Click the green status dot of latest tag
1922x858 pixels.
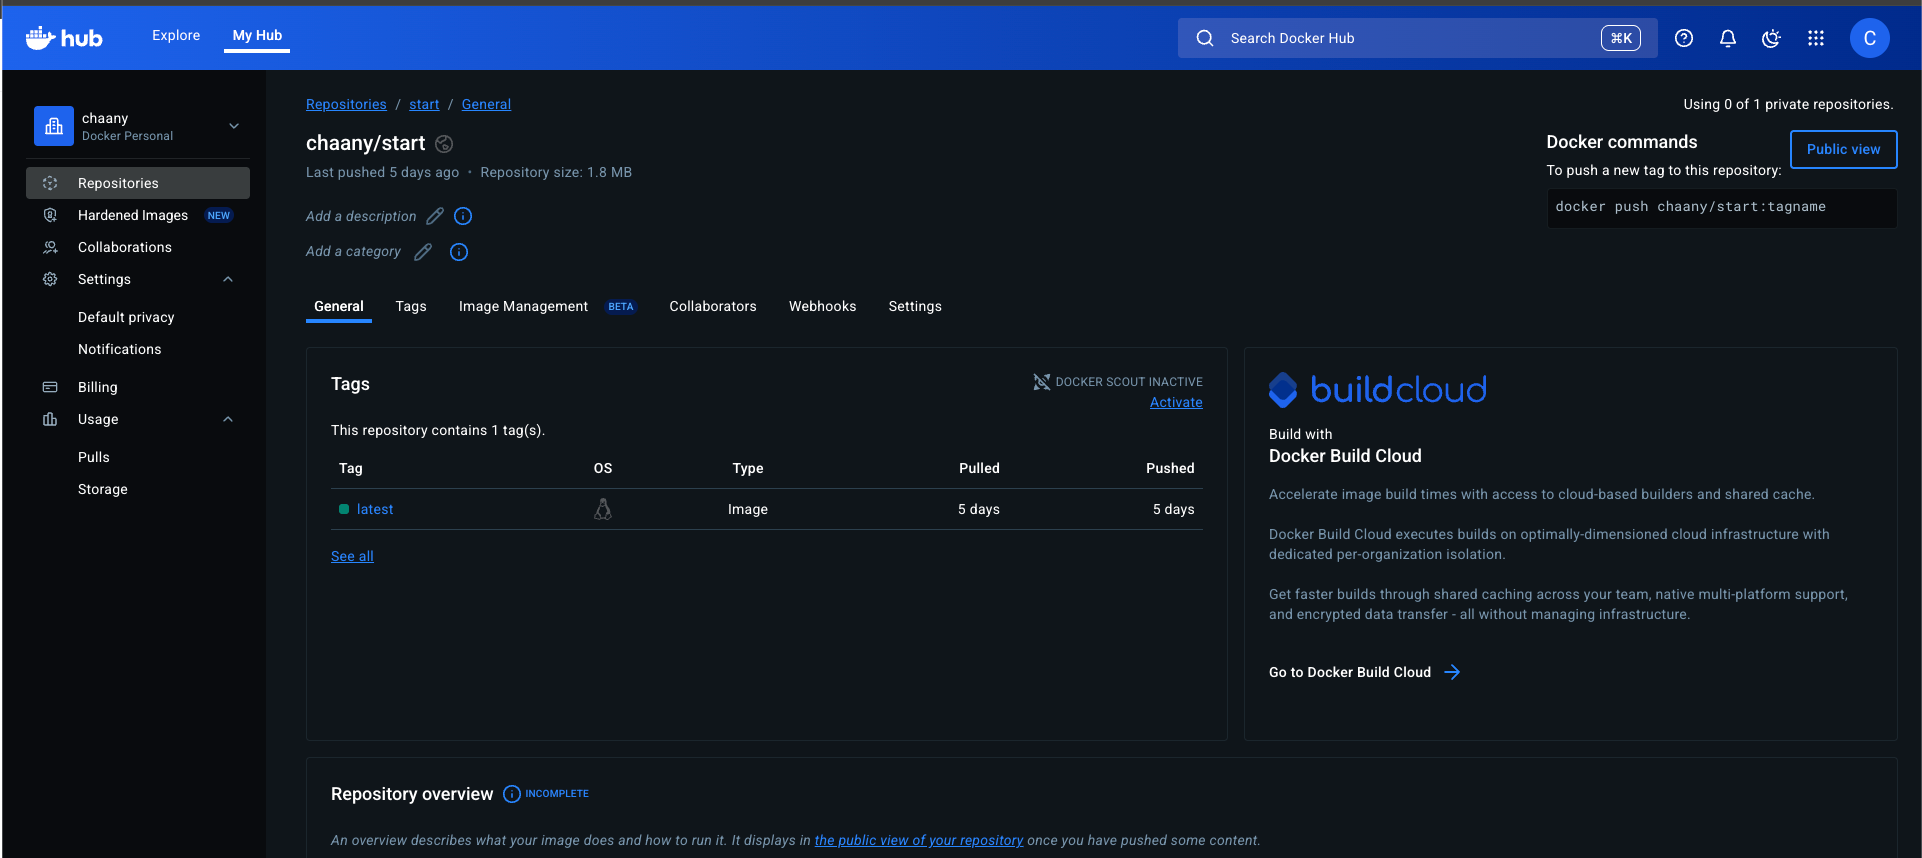point(344,509)
